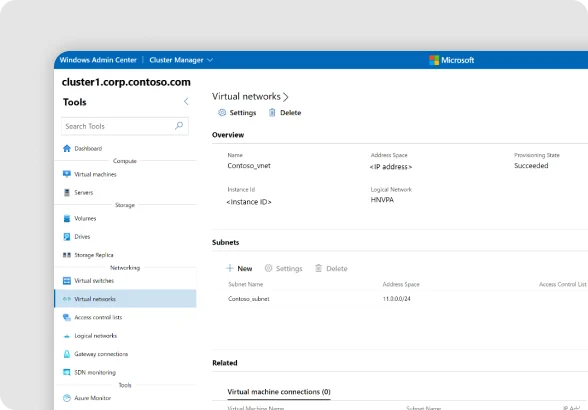Delete the Contoso_vnet virtual network

(x=285, y=113)
